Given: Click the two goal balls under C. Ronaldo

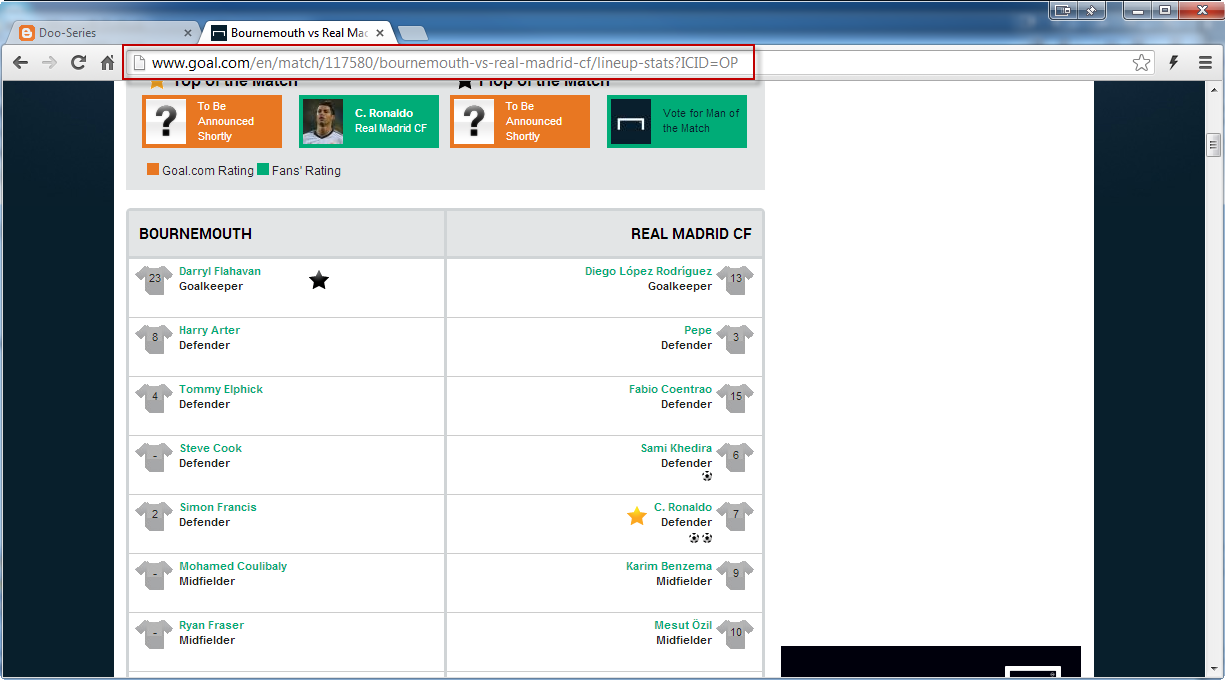Looking at the screenshot, I should (701, 537).
